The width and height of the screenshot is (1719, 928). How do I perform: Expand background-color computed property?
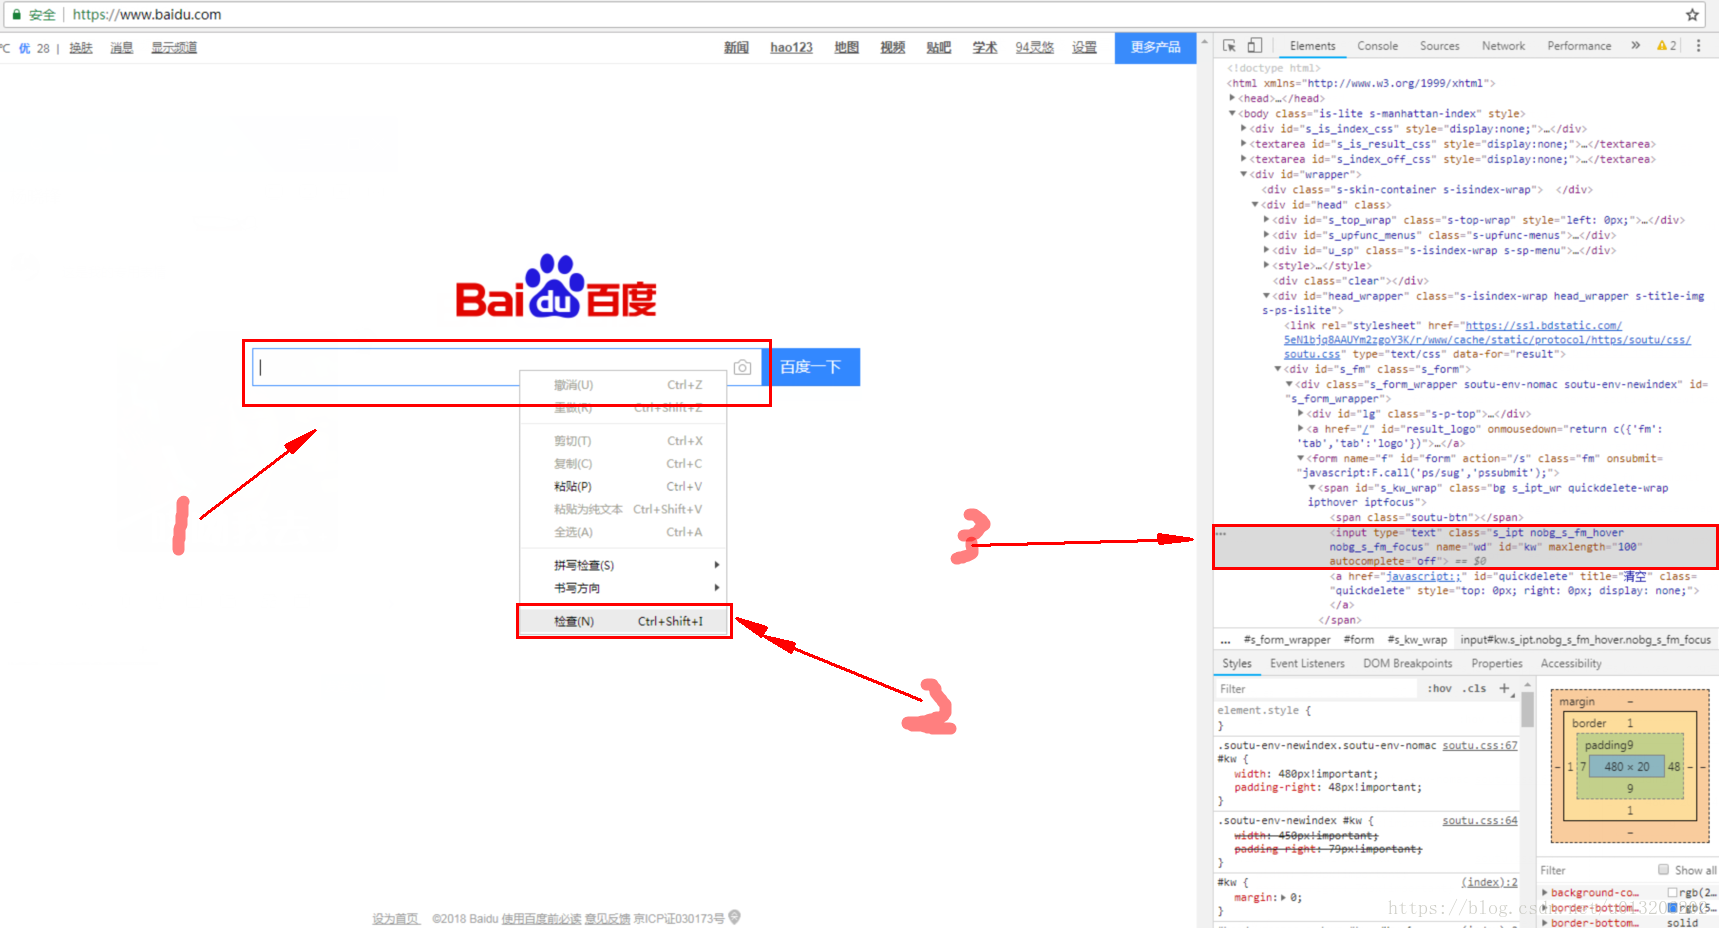point(1545,892)
